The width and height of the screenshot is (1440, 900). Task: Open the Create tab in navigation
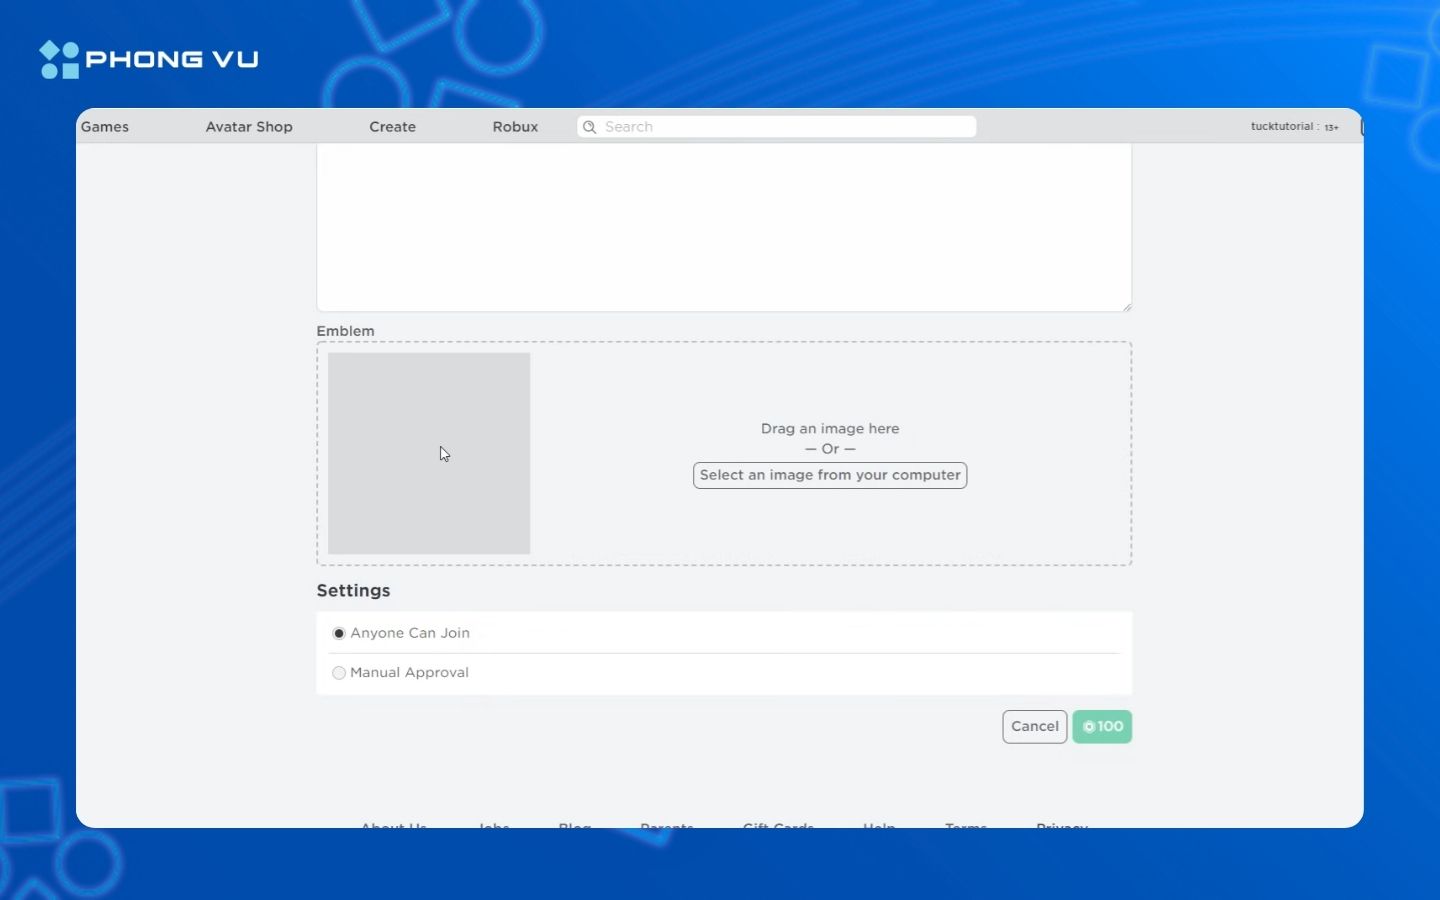point(392,127)
